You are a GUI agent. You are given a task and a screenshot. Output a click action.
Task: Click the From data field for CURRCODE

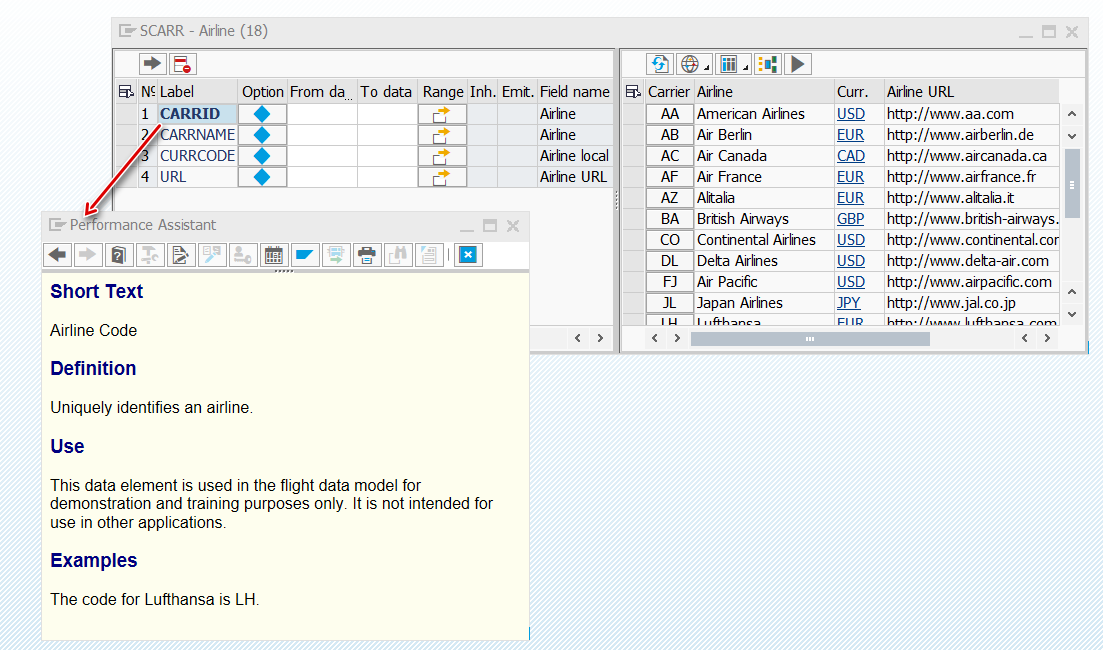tap(322, 156)
